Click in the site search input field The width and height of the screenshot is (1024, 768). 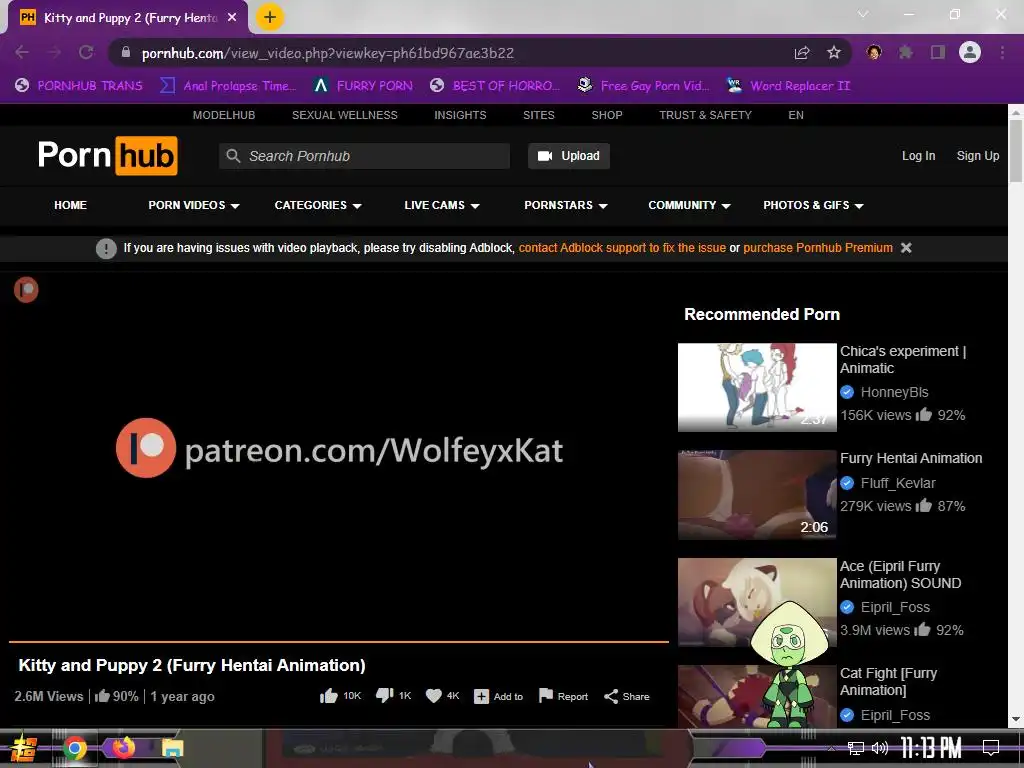[x=364, y=155]
